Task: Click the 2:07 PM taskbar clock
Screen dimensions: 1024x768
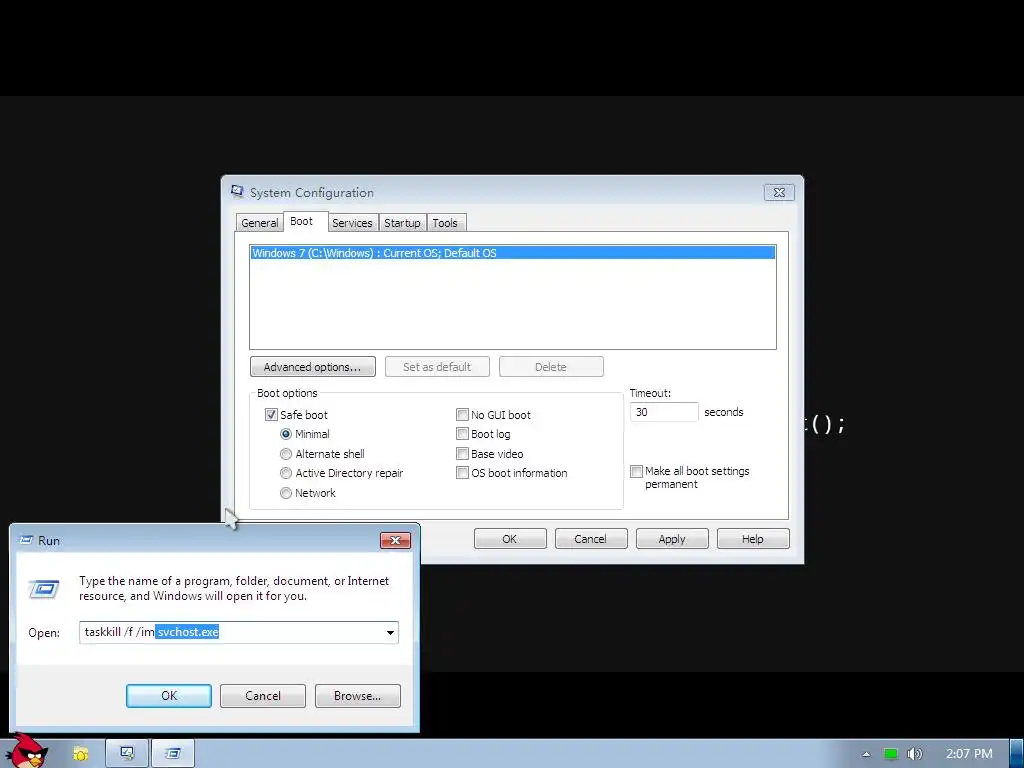Action: (968, 754)
